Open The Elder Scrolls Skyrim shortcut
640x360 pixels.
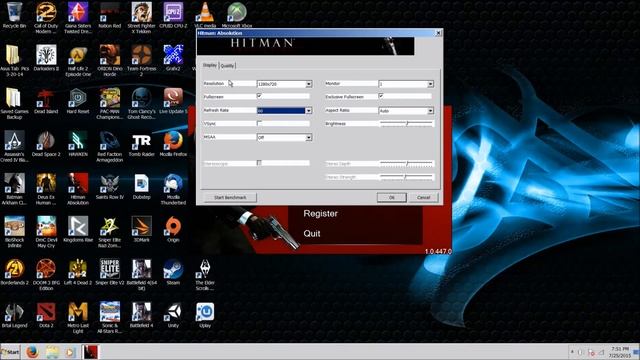[205, 274]
